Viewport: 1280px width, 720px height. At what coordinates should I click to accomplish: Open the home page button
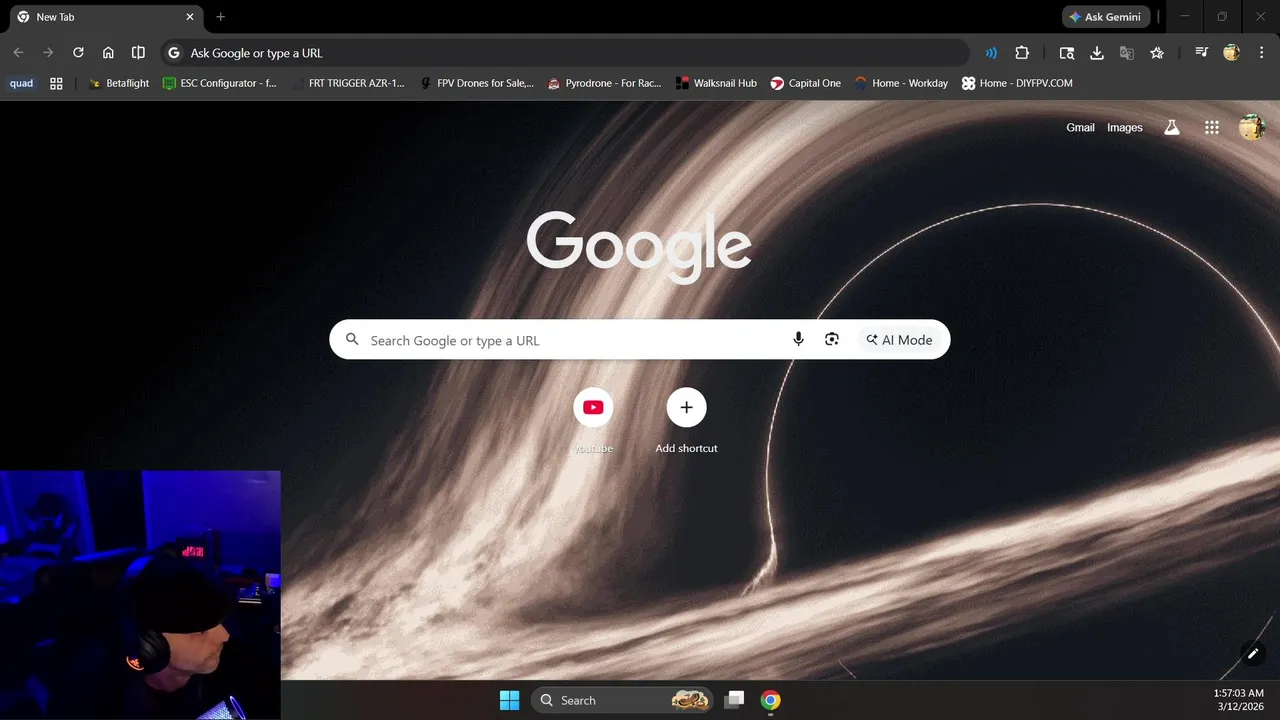point(108,53)
